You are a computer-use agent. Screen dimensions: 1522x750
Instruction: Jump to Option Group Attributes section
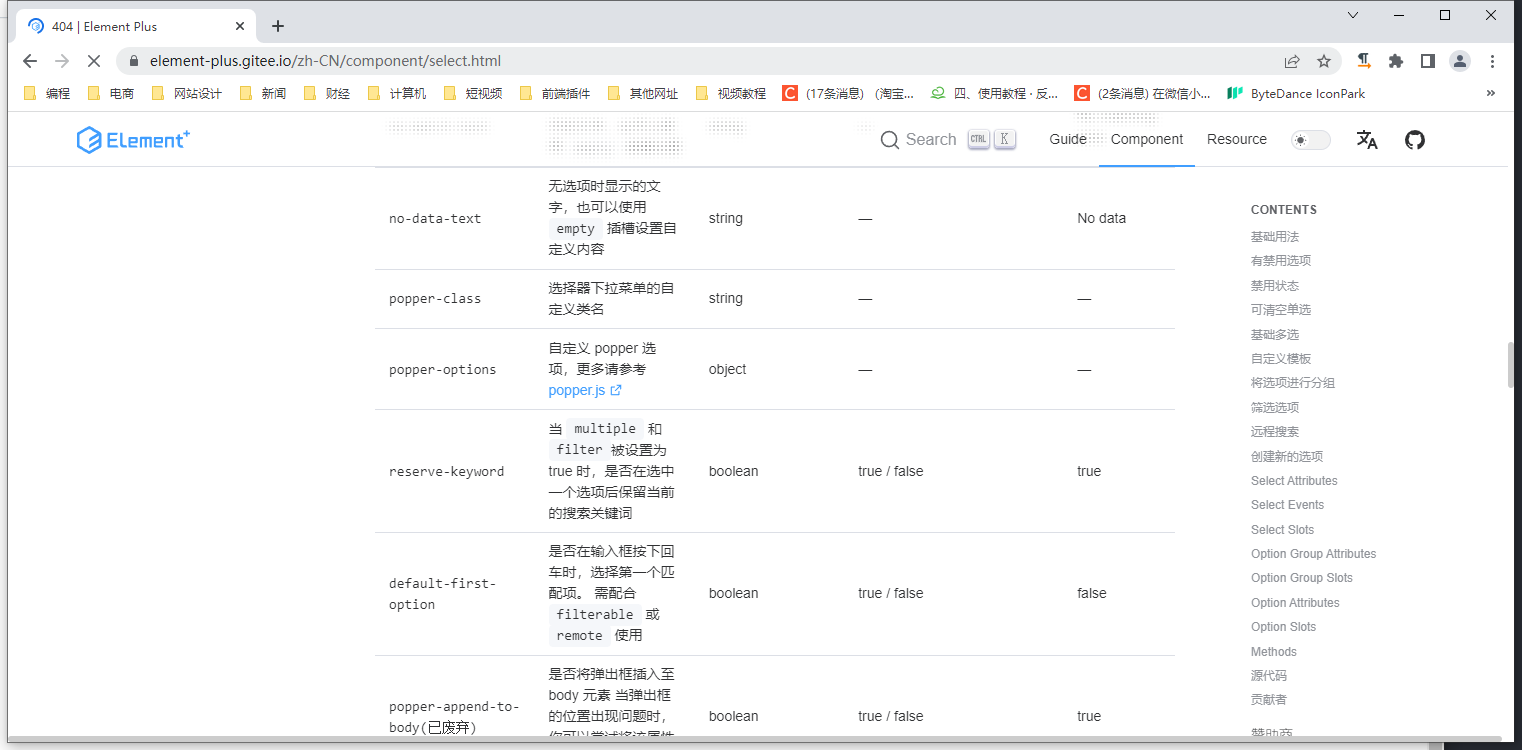coord(1313,554)
